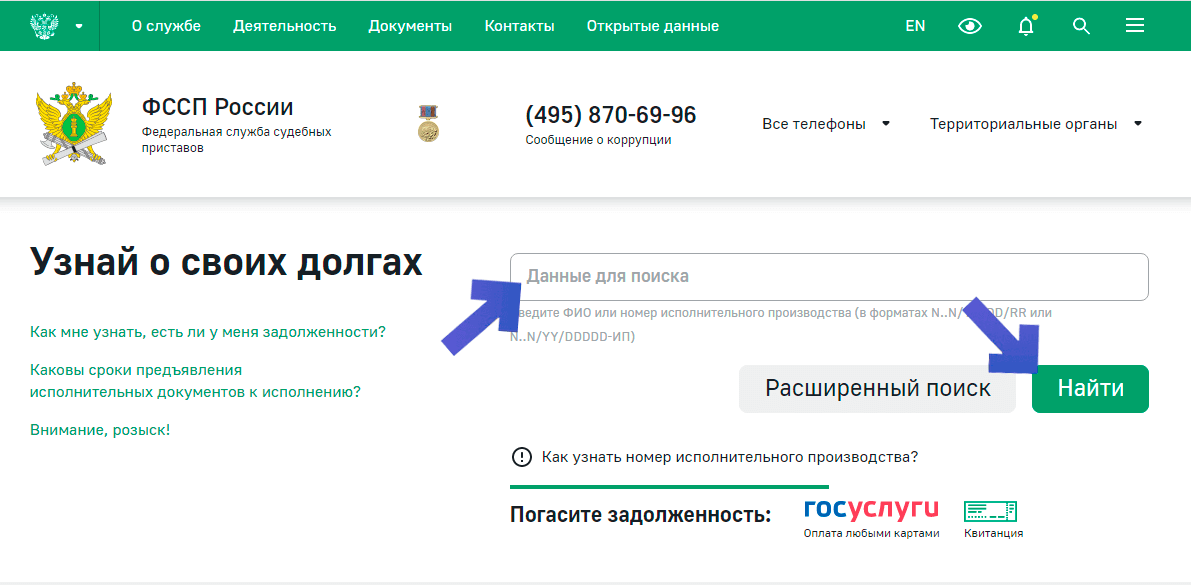This screenshot has width=1191, height=585.
Task: Open the hamburger menu icon
Action: coord(1135,26)
